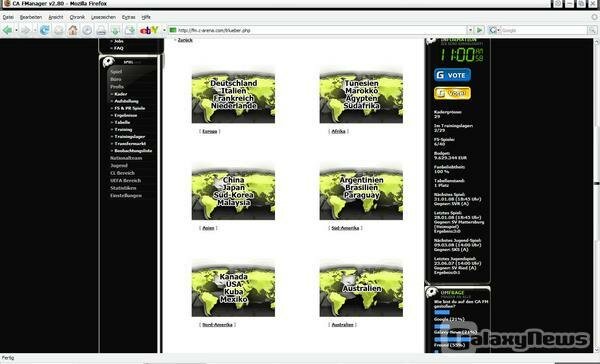Click Africa map with Tunesien Marokko text

(361, 95)
